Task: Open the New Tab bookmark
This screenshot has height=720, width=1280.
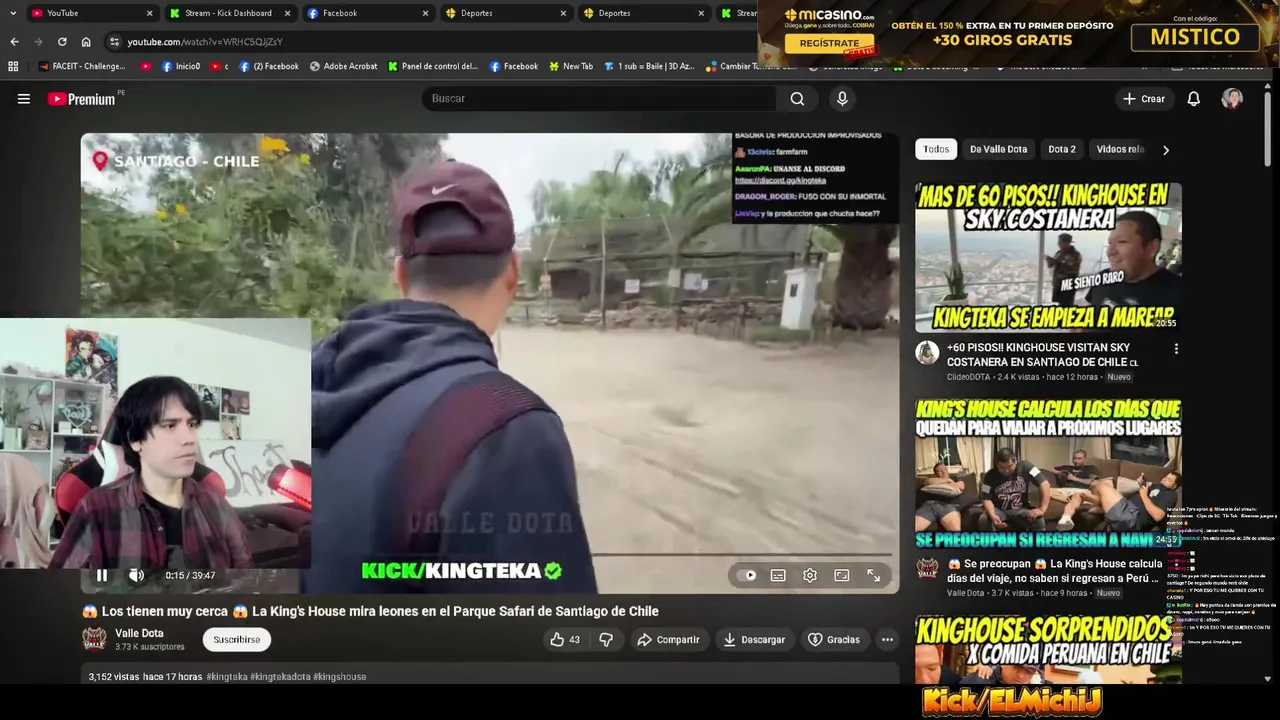Action: pyautogui.click(x=570, y=66)
